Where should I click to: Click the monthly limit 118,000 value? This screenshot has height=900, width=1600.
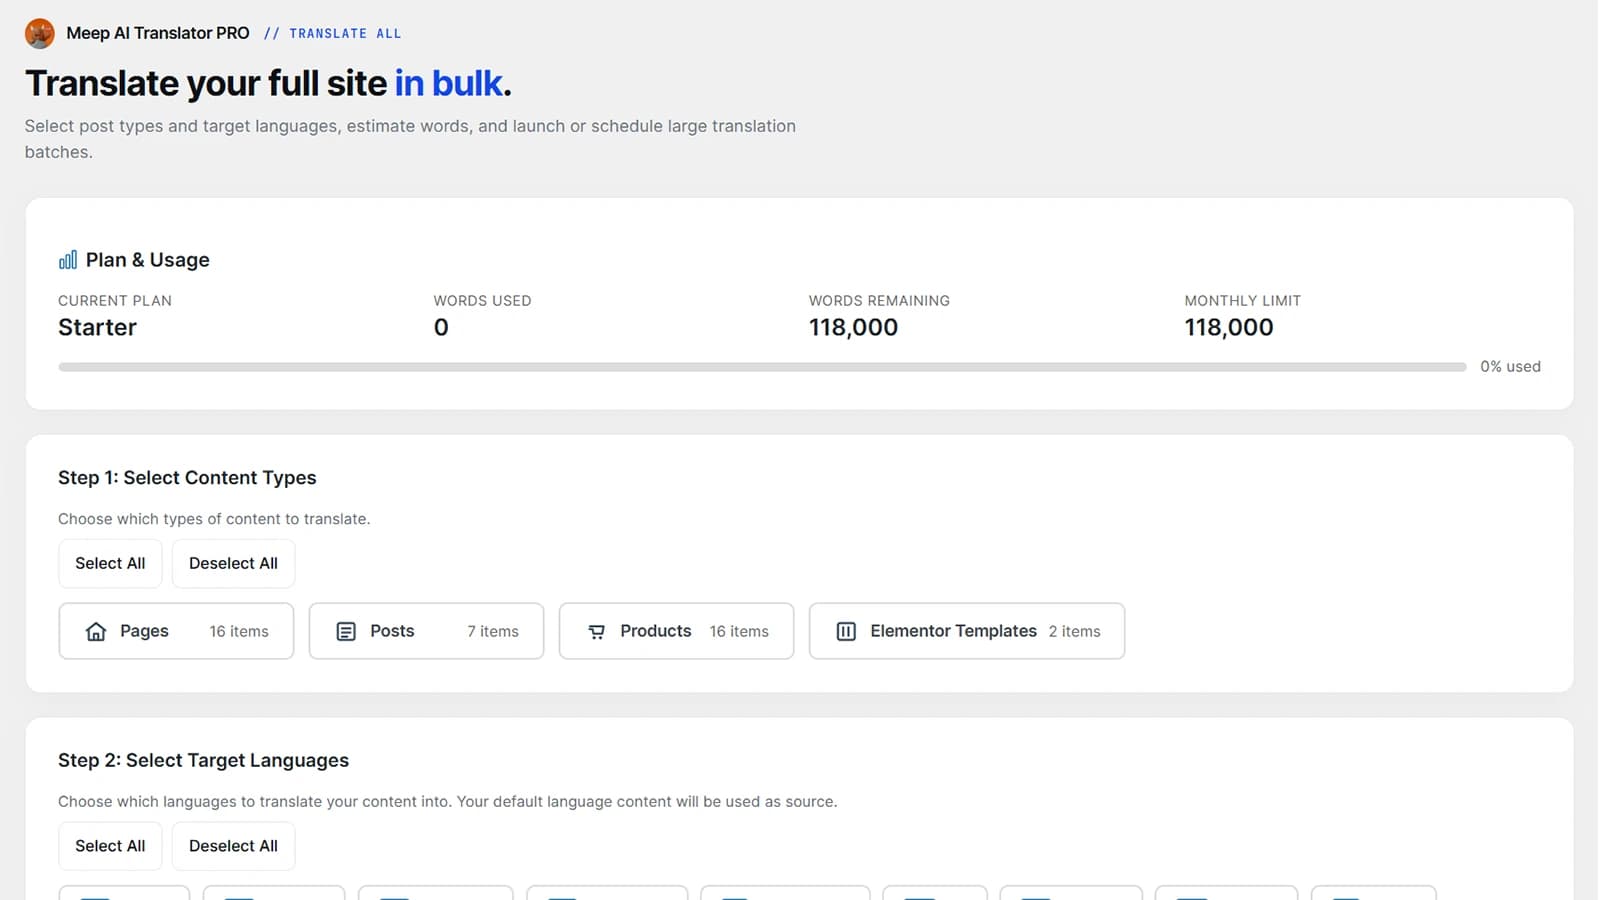coord(1229,327)
